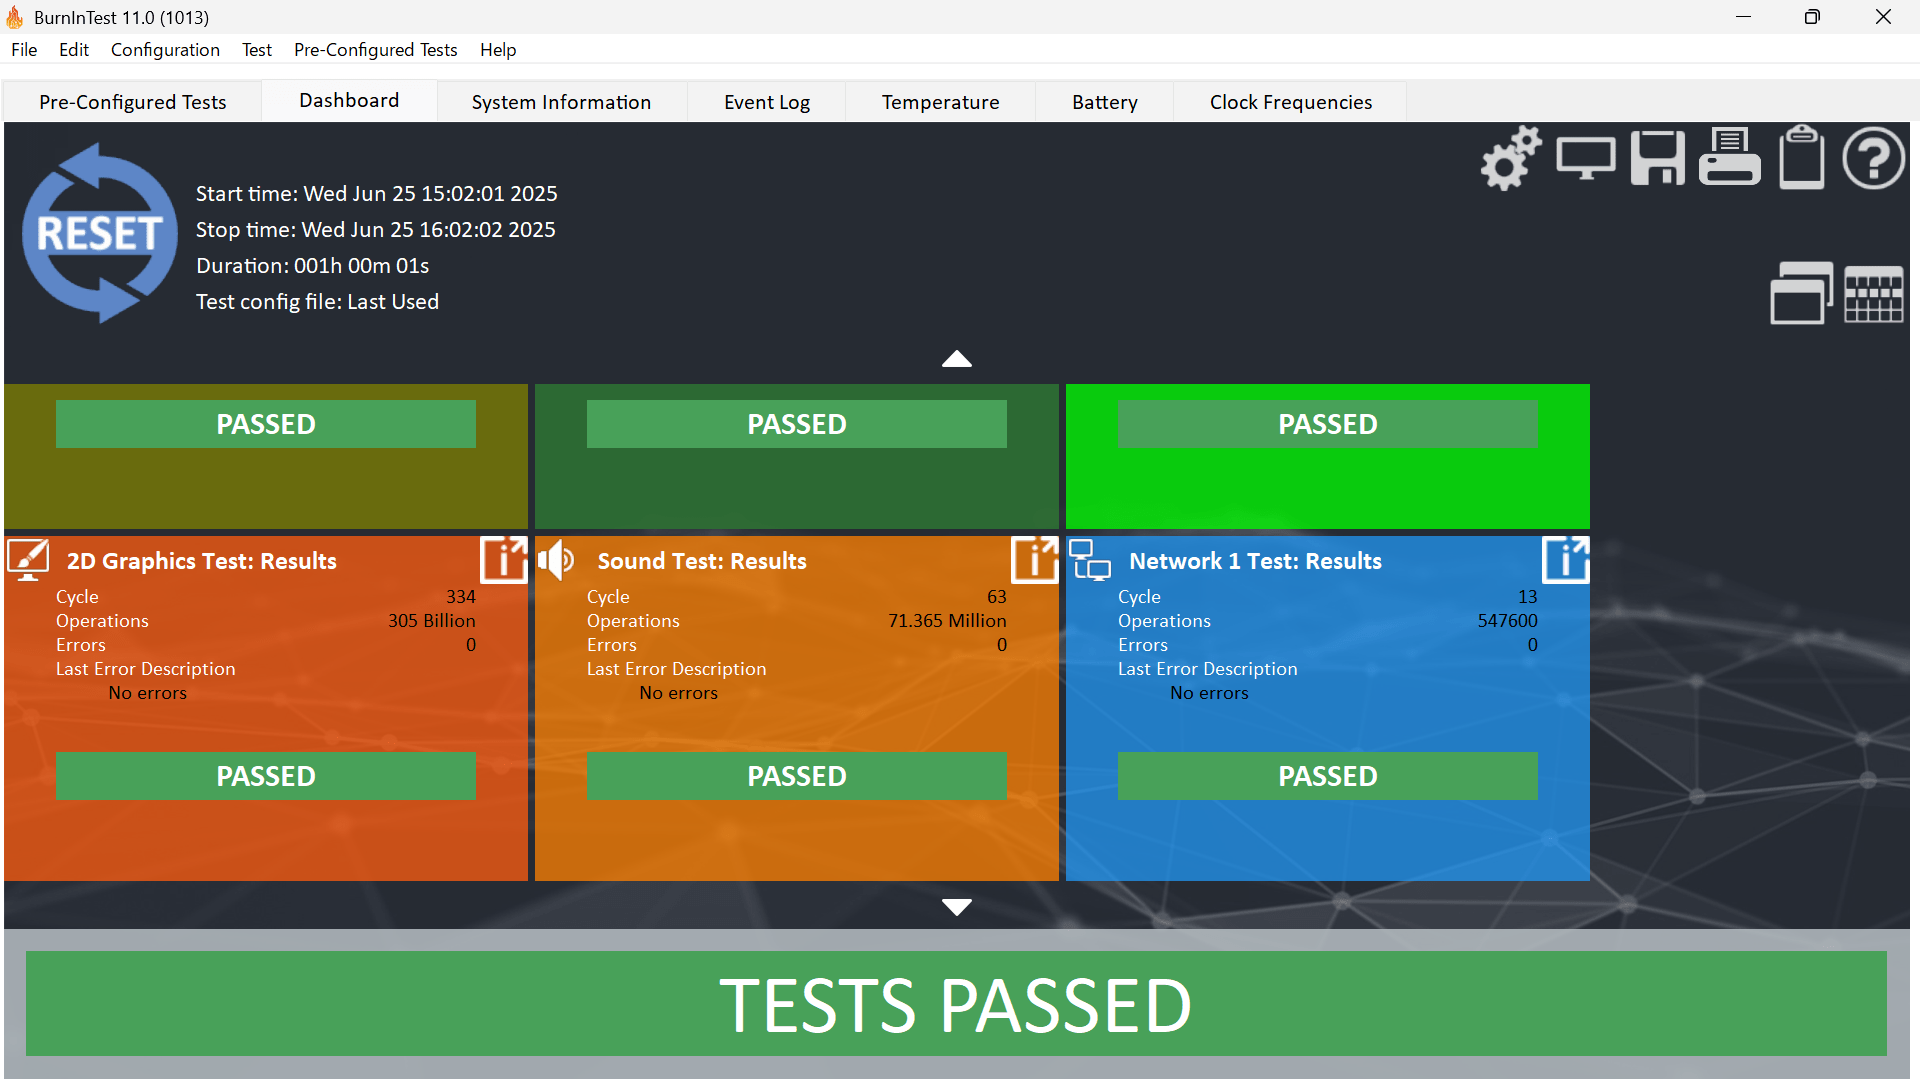The width and height of the screenshot is (1920, 1087).
Task: Click the BurnInTest flame title icon
Action: click(x=15, y=17)
